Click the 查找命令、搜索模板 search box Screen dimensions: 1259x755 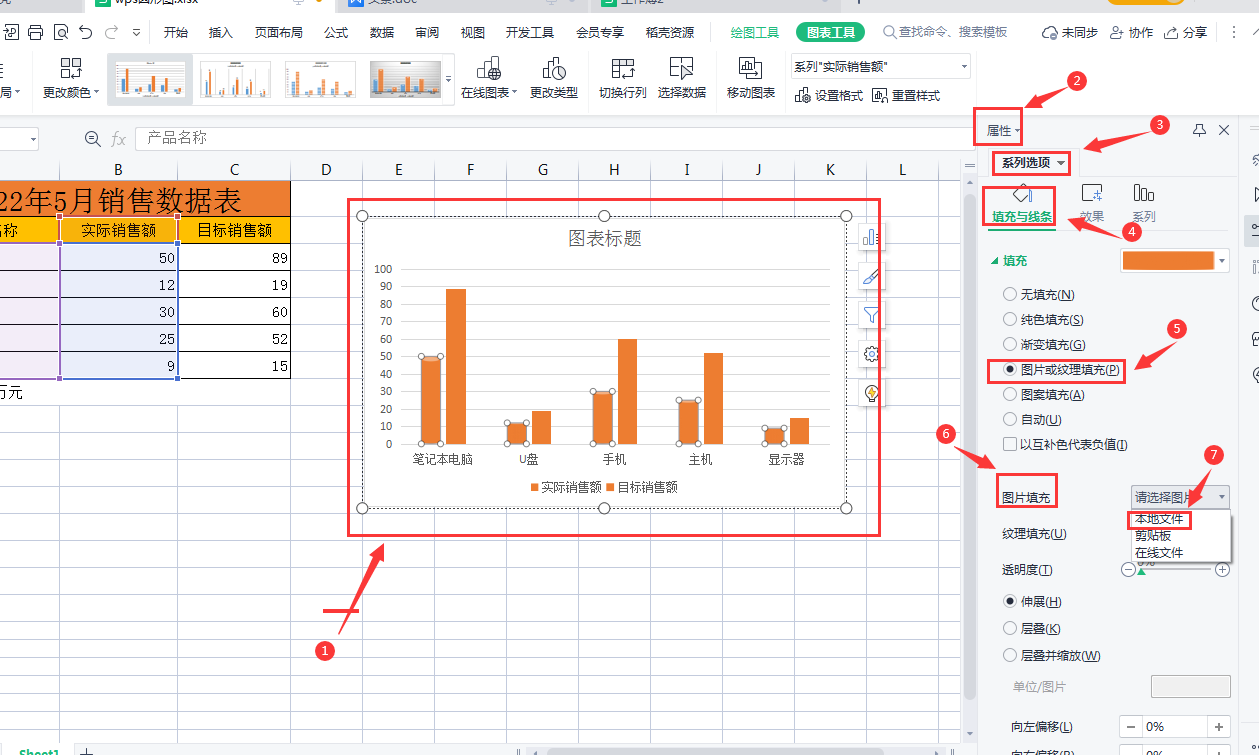[x=946, y=33]
